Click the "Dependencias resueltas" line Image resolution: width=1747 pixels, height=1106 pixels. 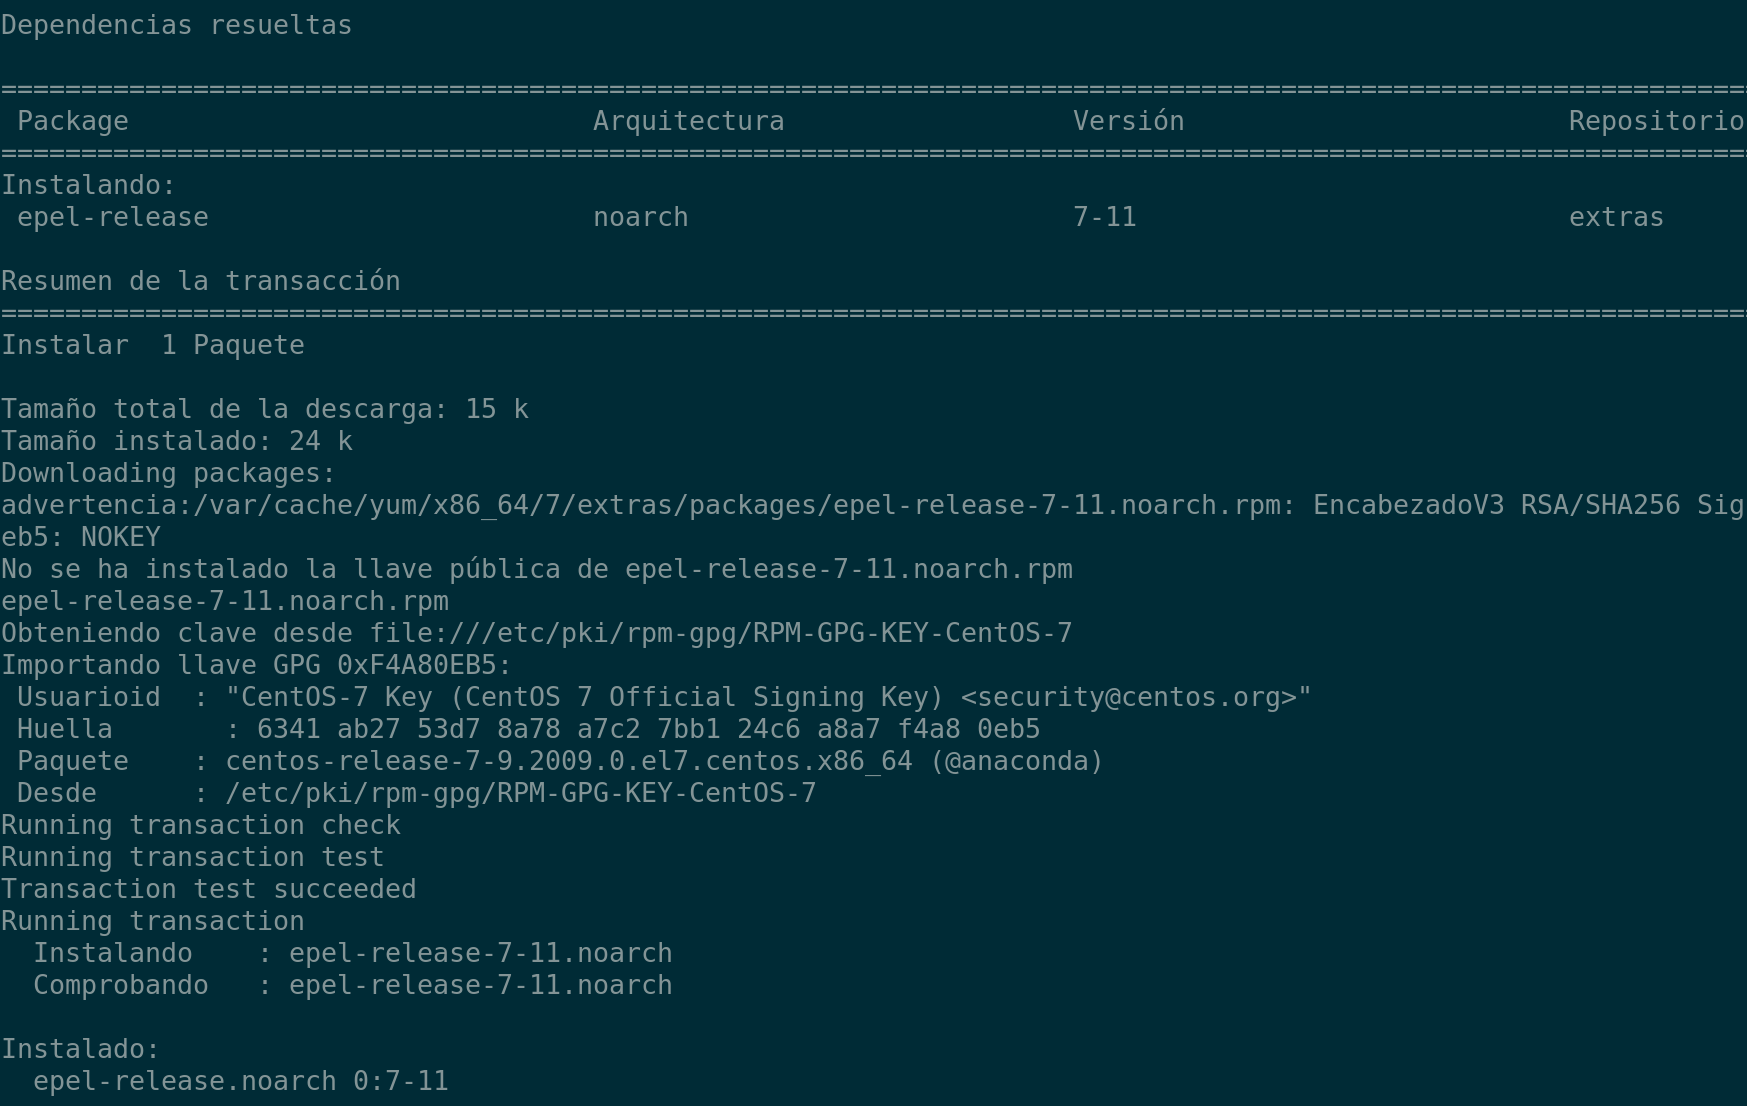[x=176, y=25]
